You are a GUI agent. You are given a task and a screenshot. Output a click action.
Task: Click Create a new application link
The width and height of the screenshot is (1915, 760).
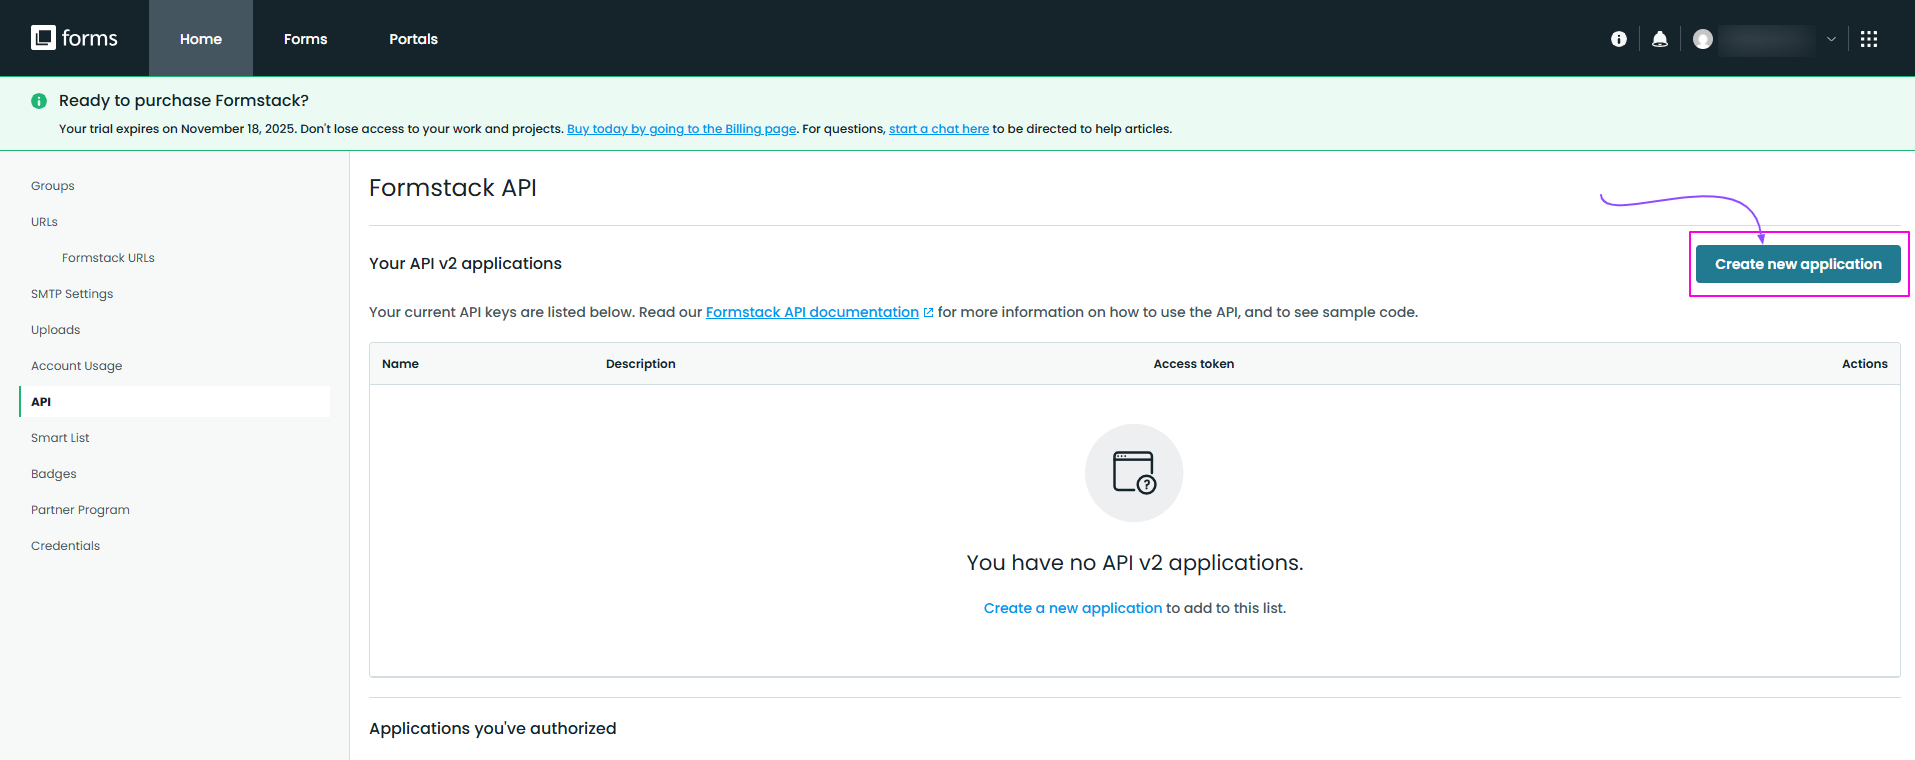coord(1072,608)
